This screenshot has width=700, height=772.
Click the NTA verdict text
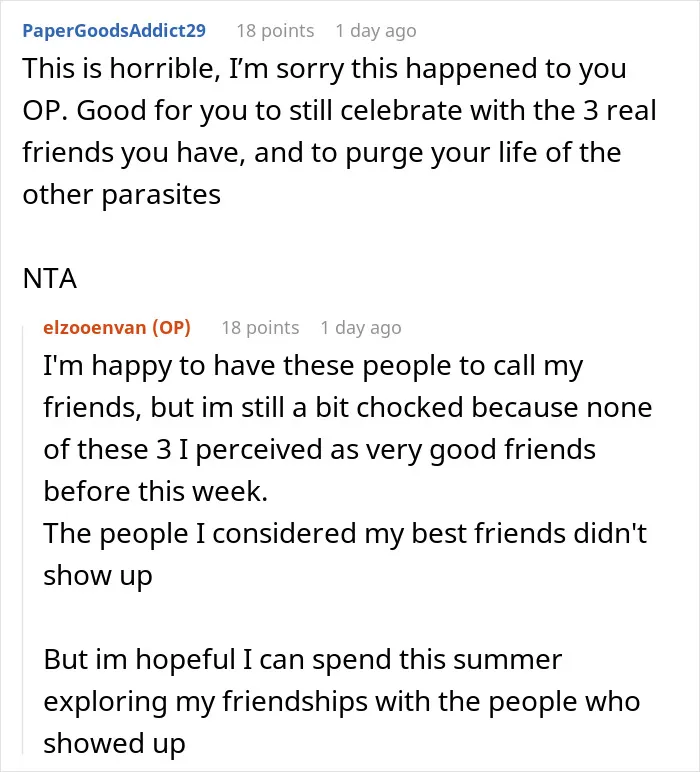coord(50,278)
